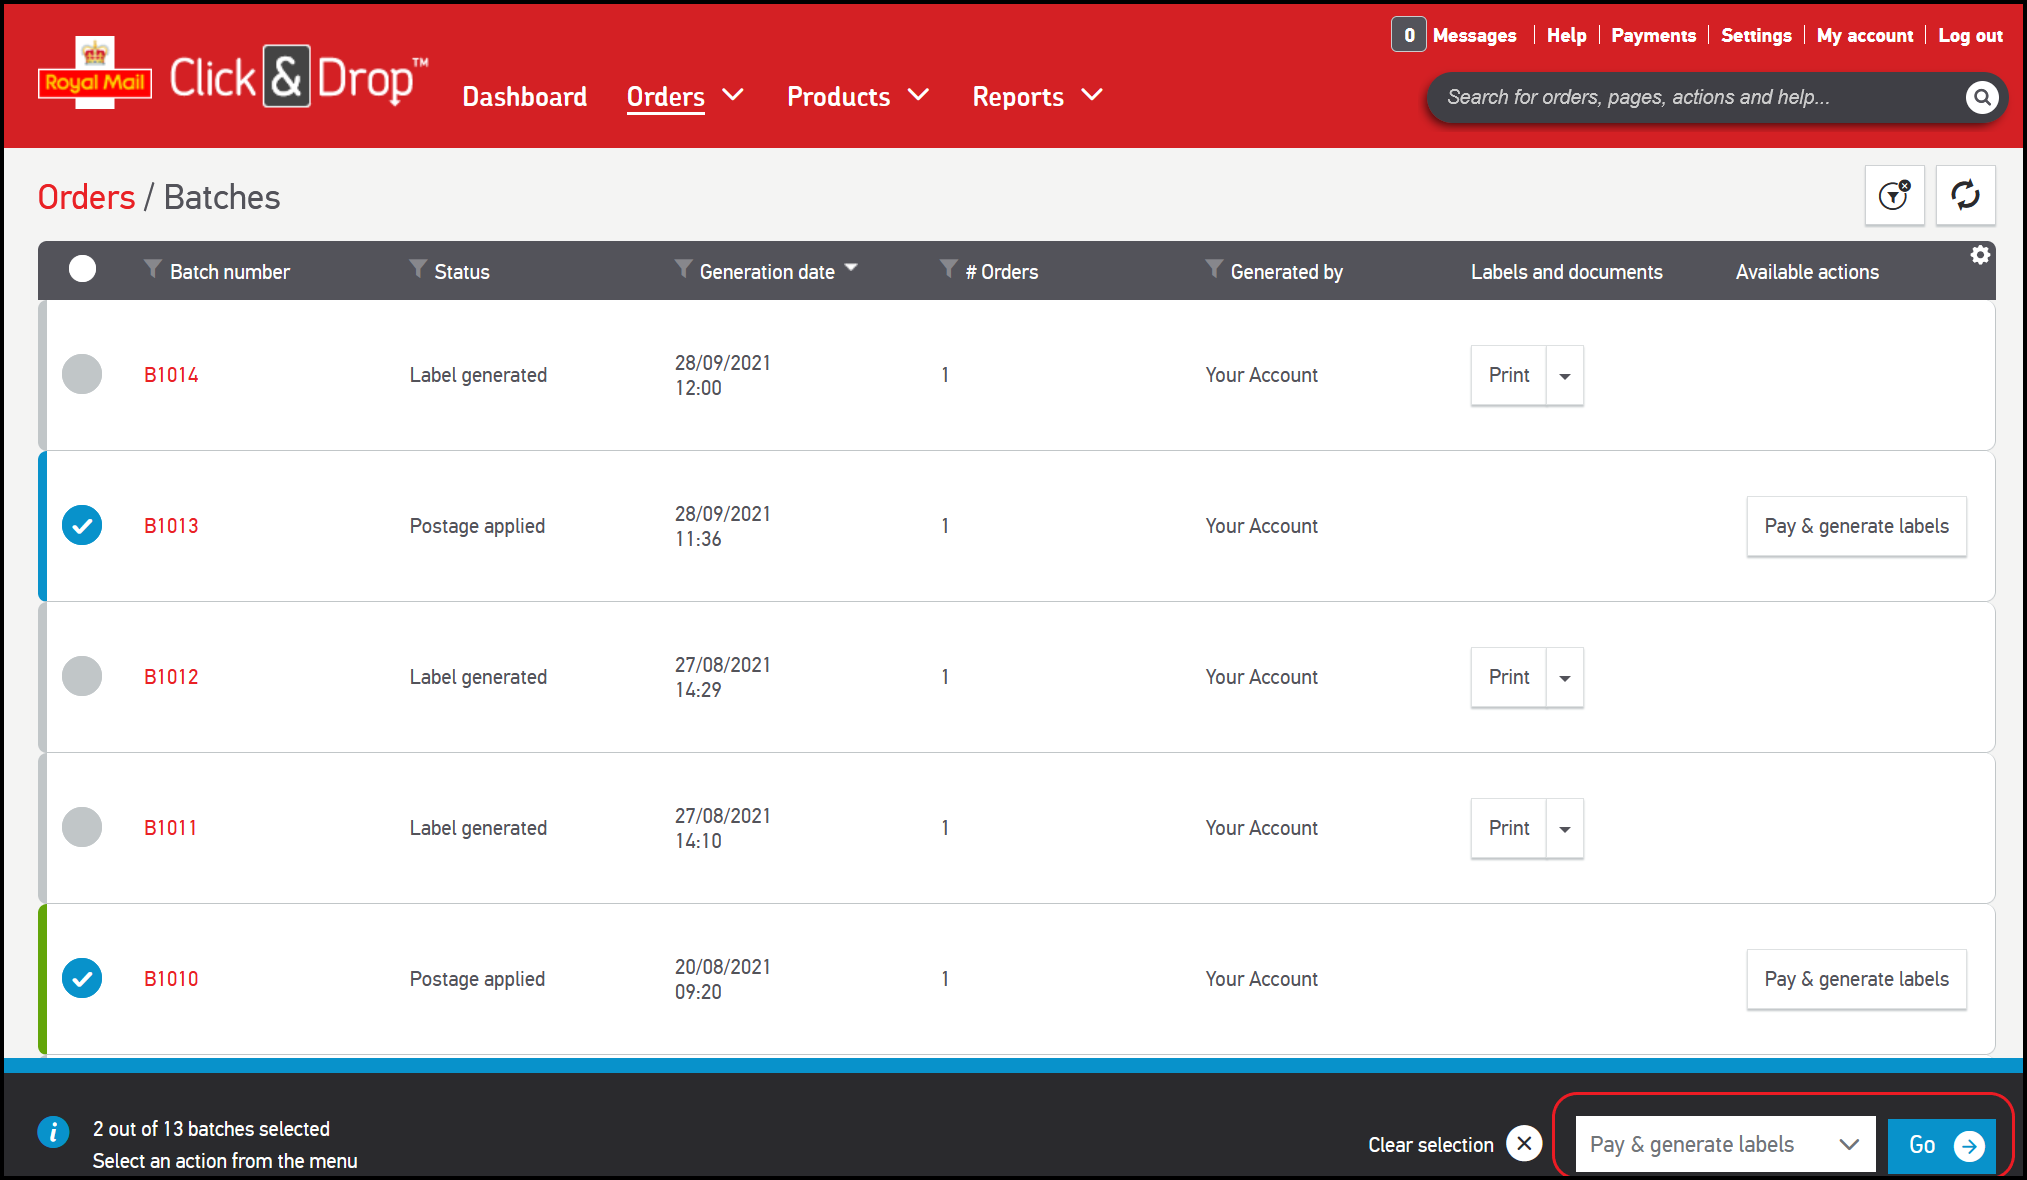Viewport: 2027px width, 1180px height.
Task: Expand Print options arrow for B1014
Action: [x=1565, y=376]
